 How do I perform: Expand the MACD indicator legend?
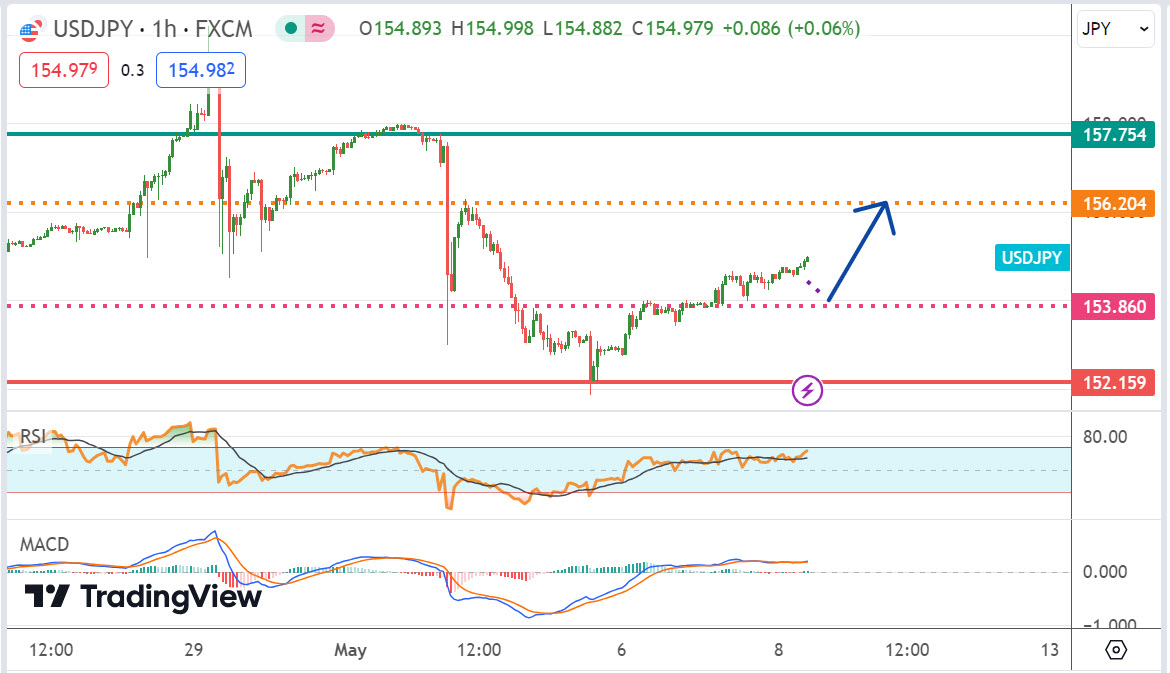click(45, 545)
